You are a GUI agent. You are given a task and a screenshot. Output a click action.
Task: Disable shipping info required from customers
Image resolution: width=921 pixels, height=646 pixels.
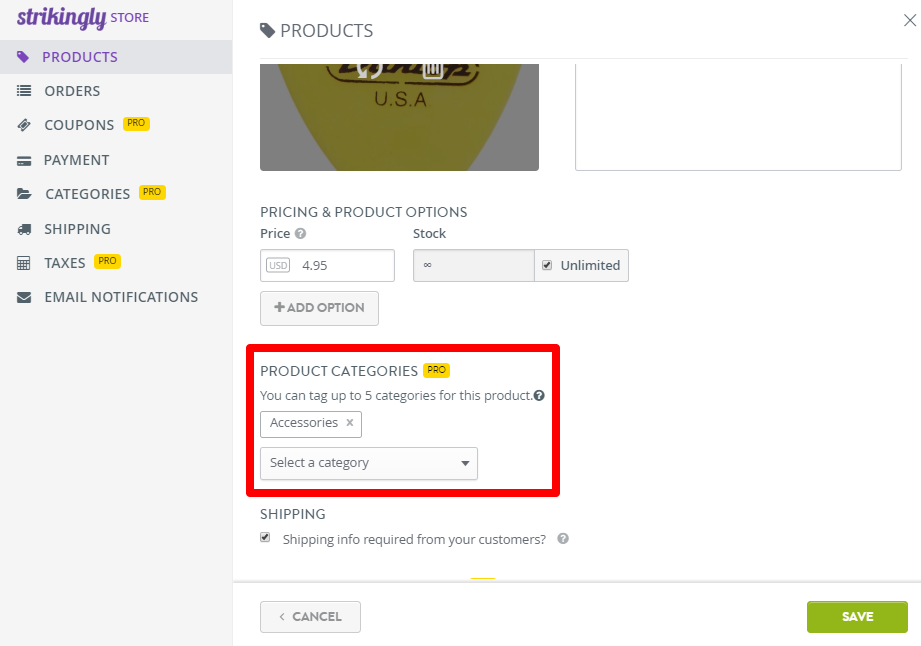tap(265, 537)
